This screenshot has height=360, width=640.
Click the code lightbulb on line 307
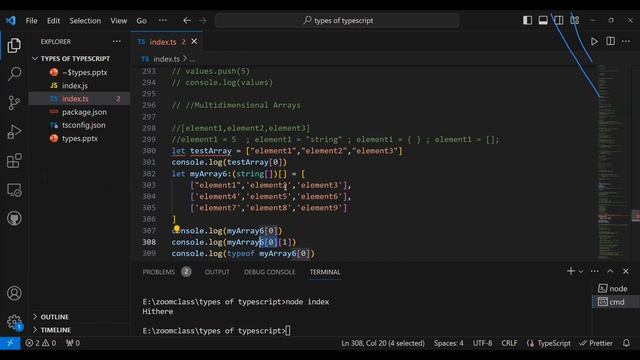[177, 229]
